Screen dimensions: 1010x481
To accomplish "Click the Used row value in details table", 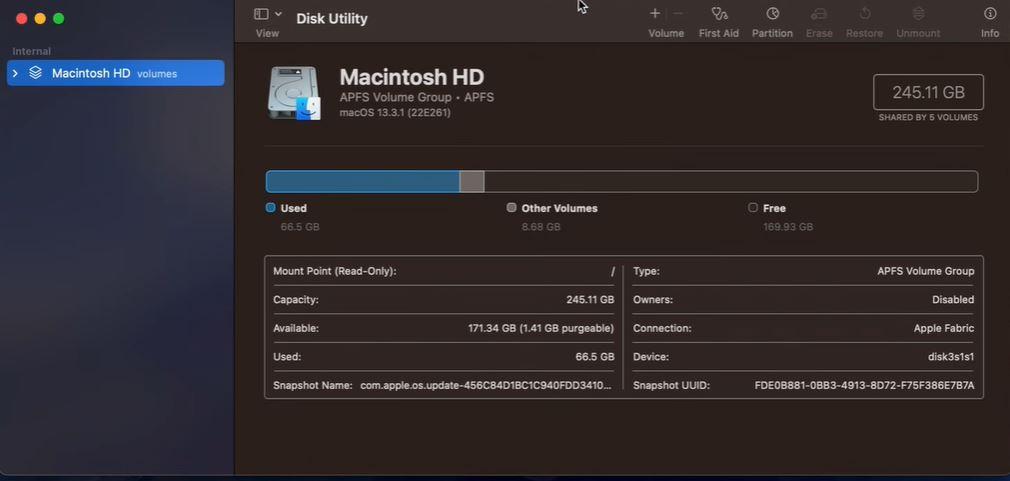I will [595, 356].
